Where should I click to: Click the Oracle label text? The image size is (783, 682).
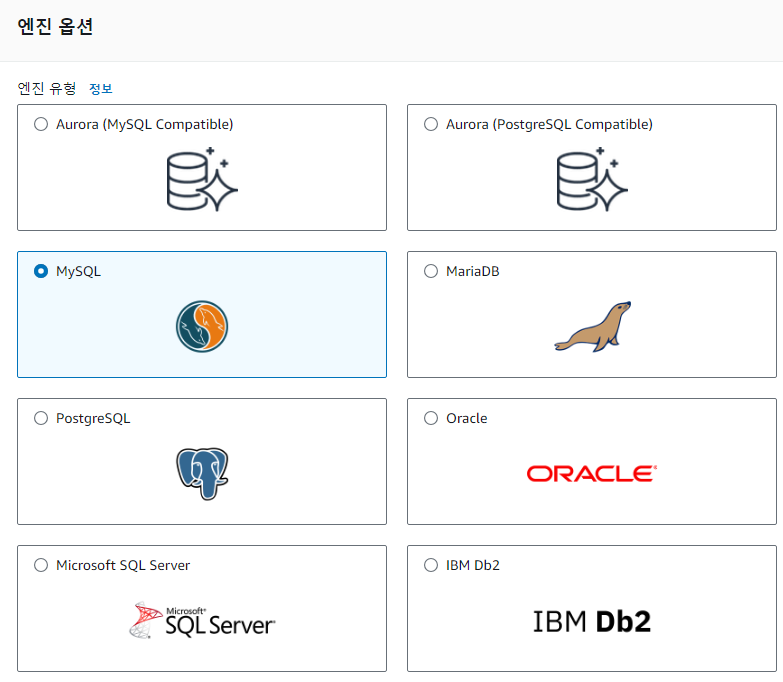pos(466,418)
